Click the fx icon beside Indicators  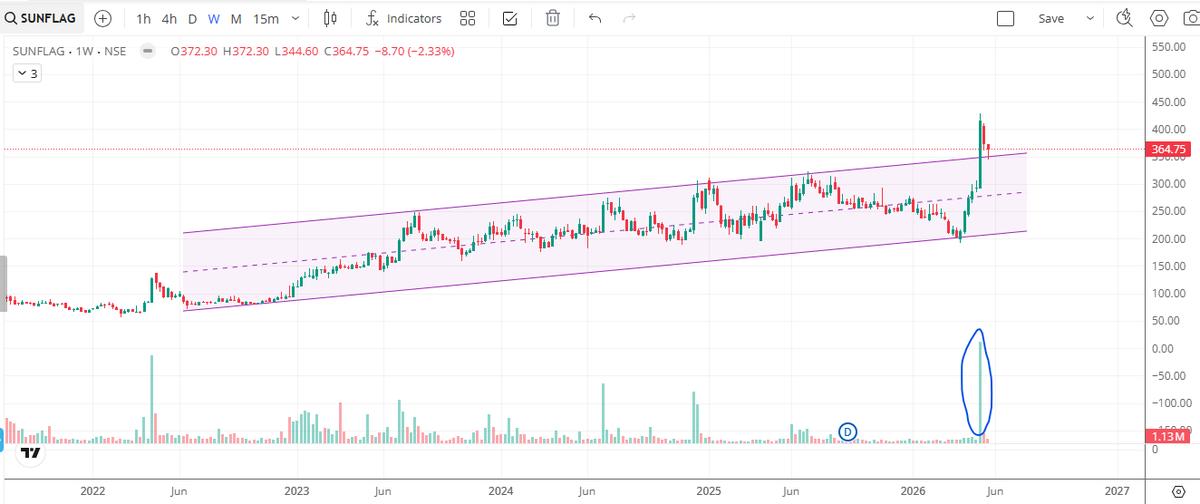(x=372, y=18)
